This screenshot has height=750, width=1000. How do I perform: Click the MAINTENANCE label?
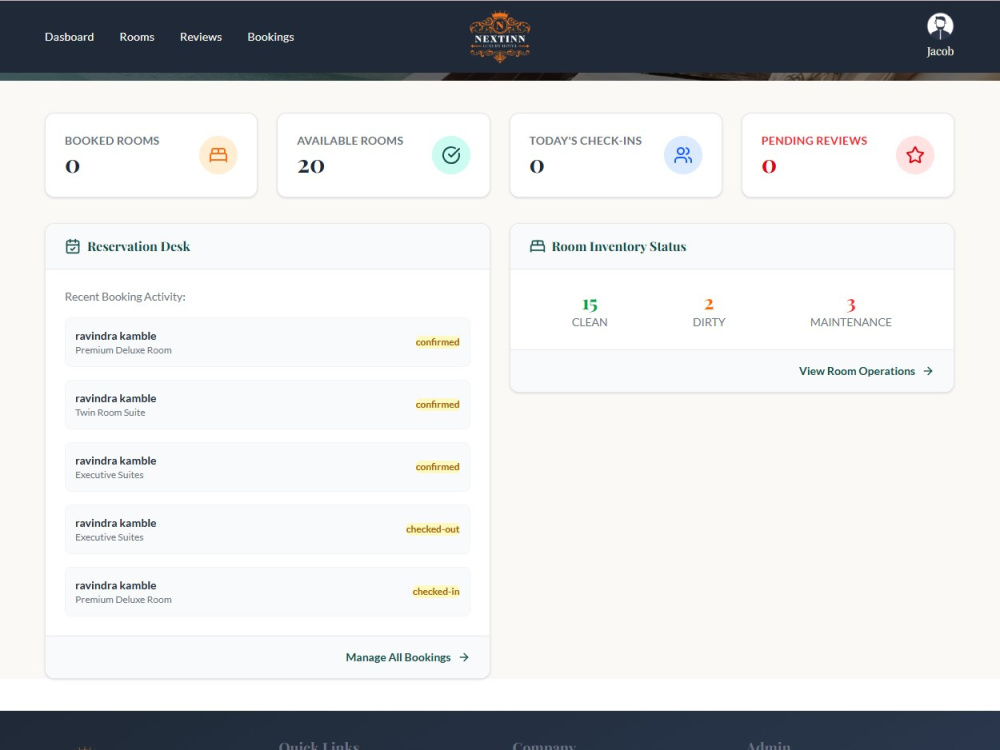(x=851, y=322)
